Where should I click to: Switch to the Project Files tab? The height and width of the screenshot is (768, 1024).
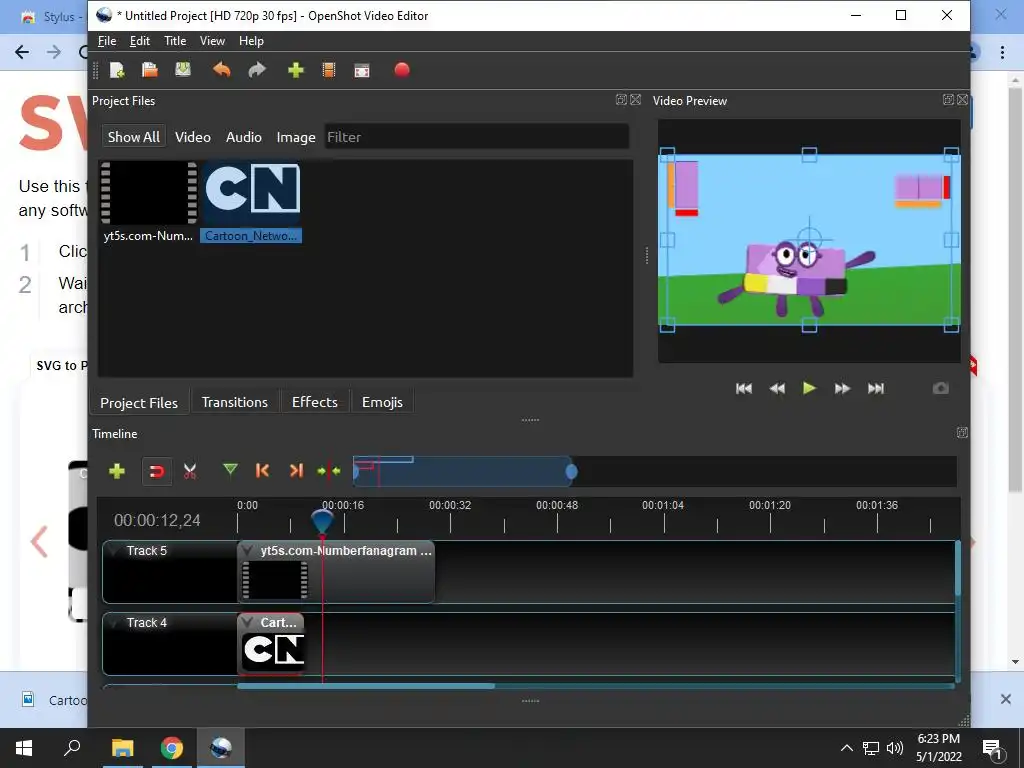[139, 403]
